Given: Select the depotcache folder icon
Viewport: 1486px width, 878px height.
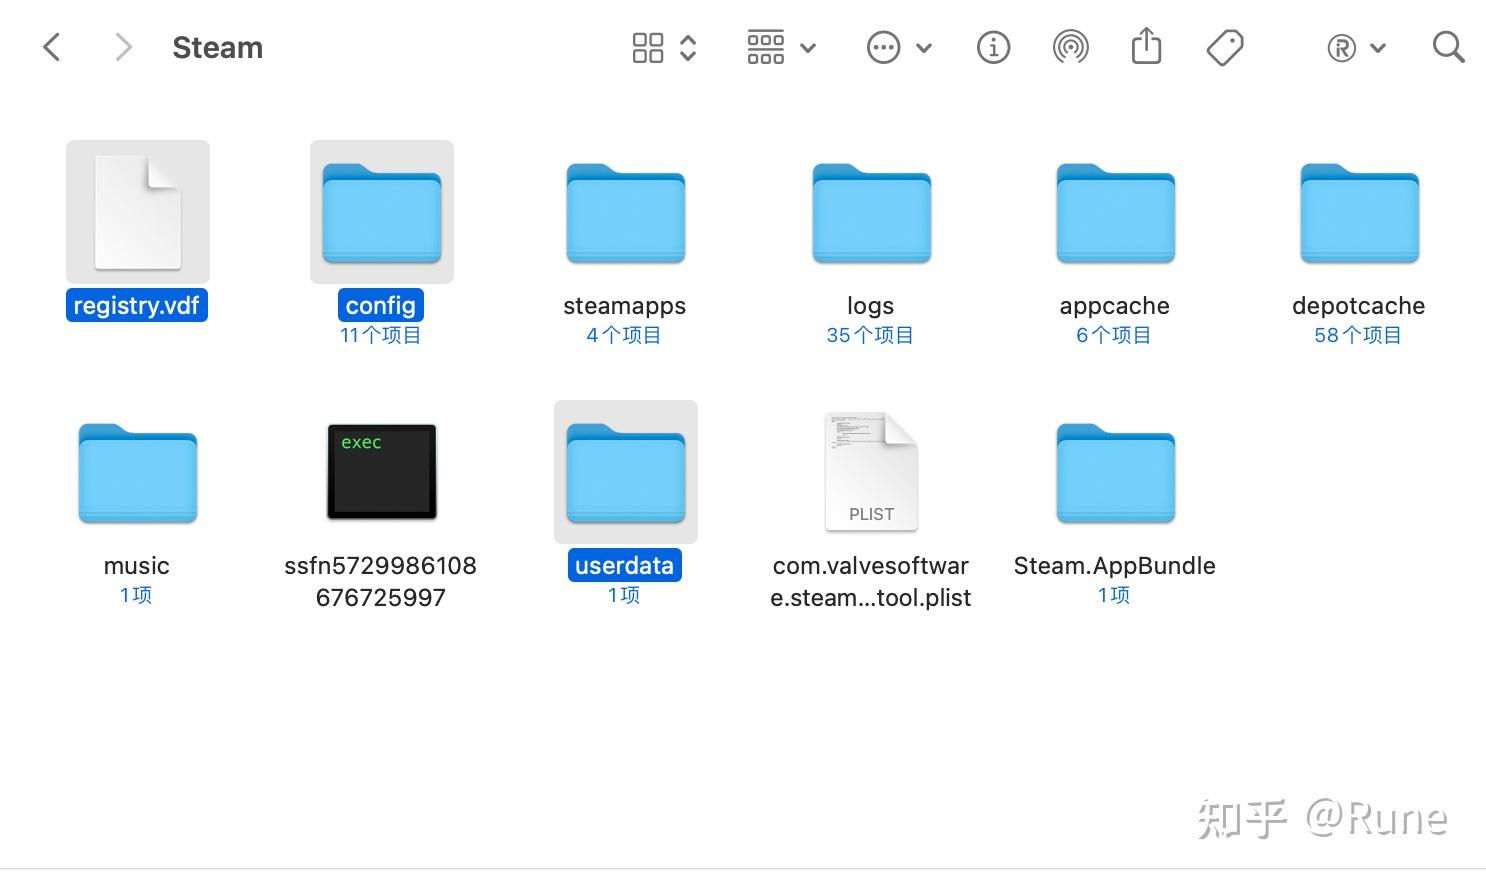Looking at the screenshot, I should tap(1359, 213).
